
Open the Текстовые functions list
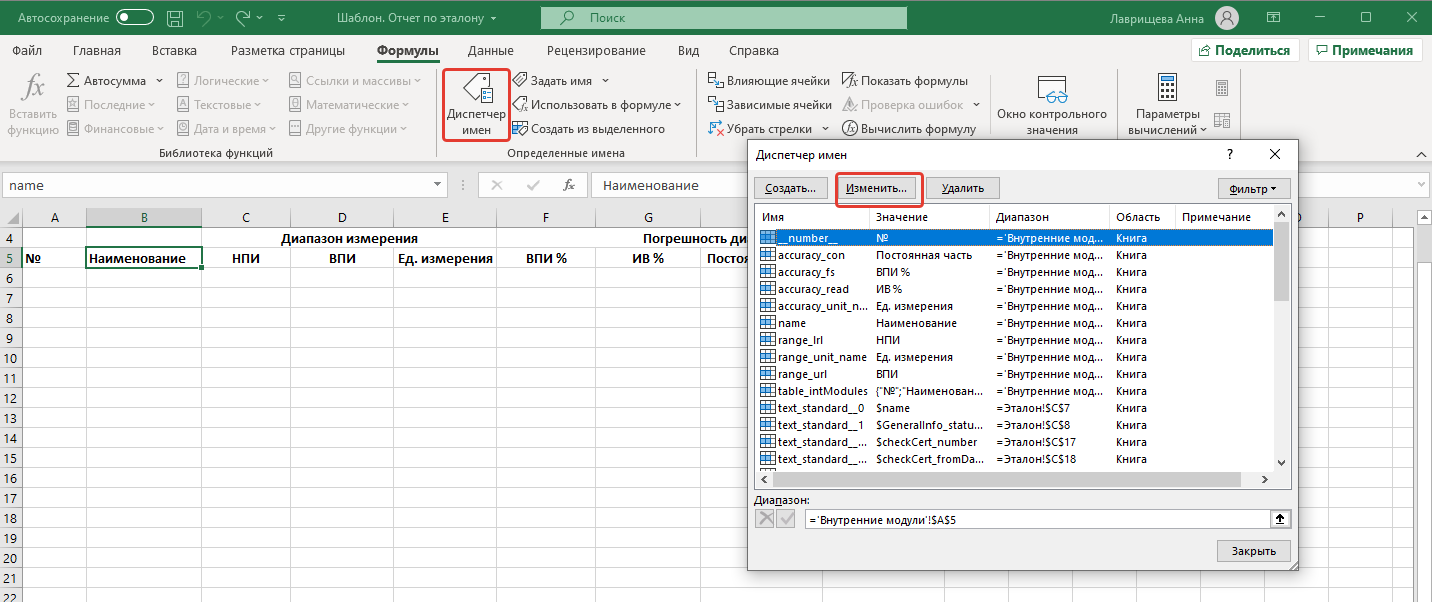(x=219, y=105)
